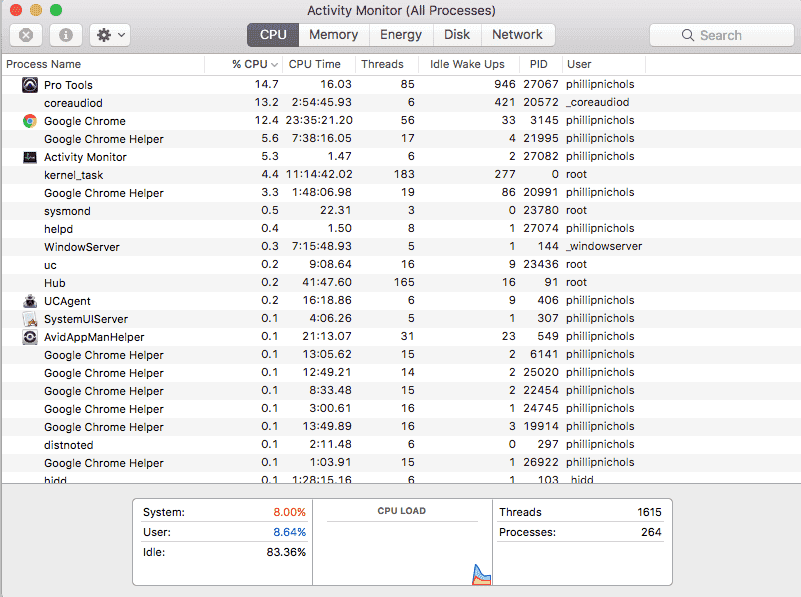Select Google Chrome Helper with PID 6141

(402, 355)
